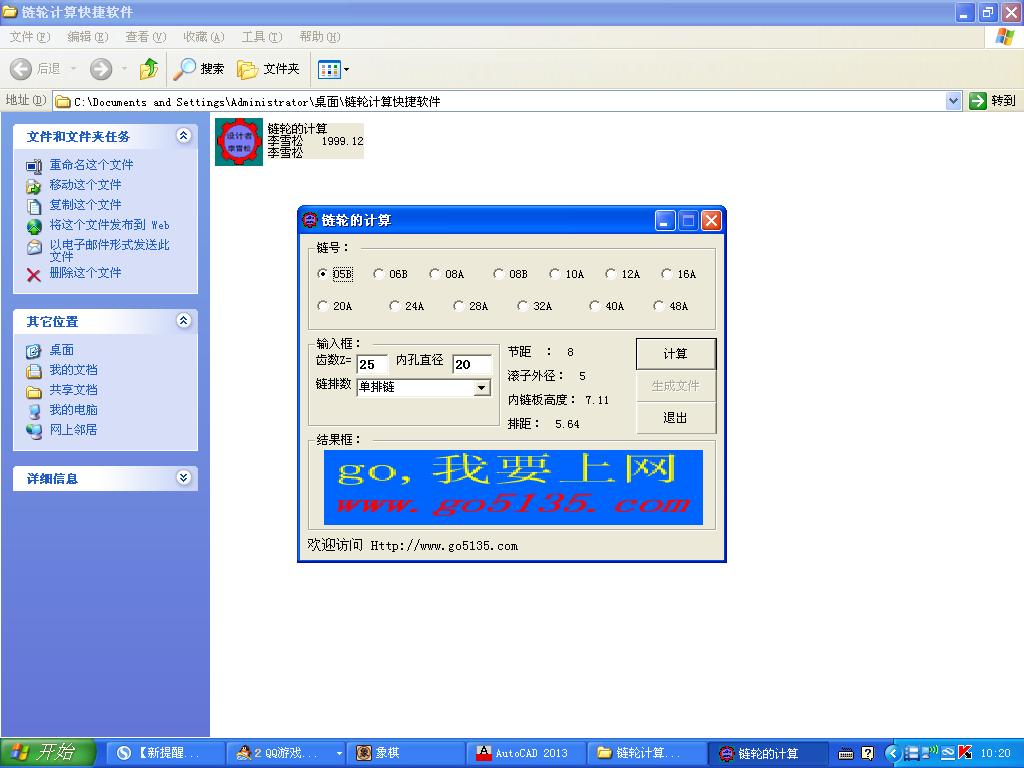Expand the address bar dropdown list
1024x768 pixels.
[x=954, y=100]
